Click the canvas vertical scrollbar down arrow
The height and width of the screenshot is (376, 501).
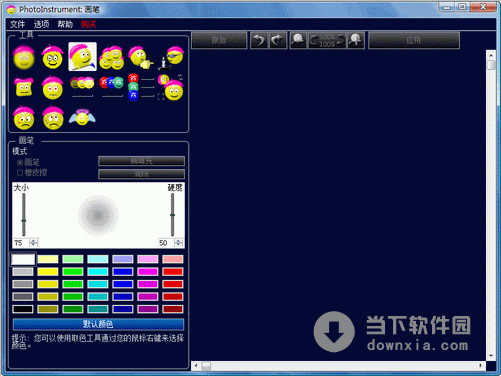click(x=491, y=355)
